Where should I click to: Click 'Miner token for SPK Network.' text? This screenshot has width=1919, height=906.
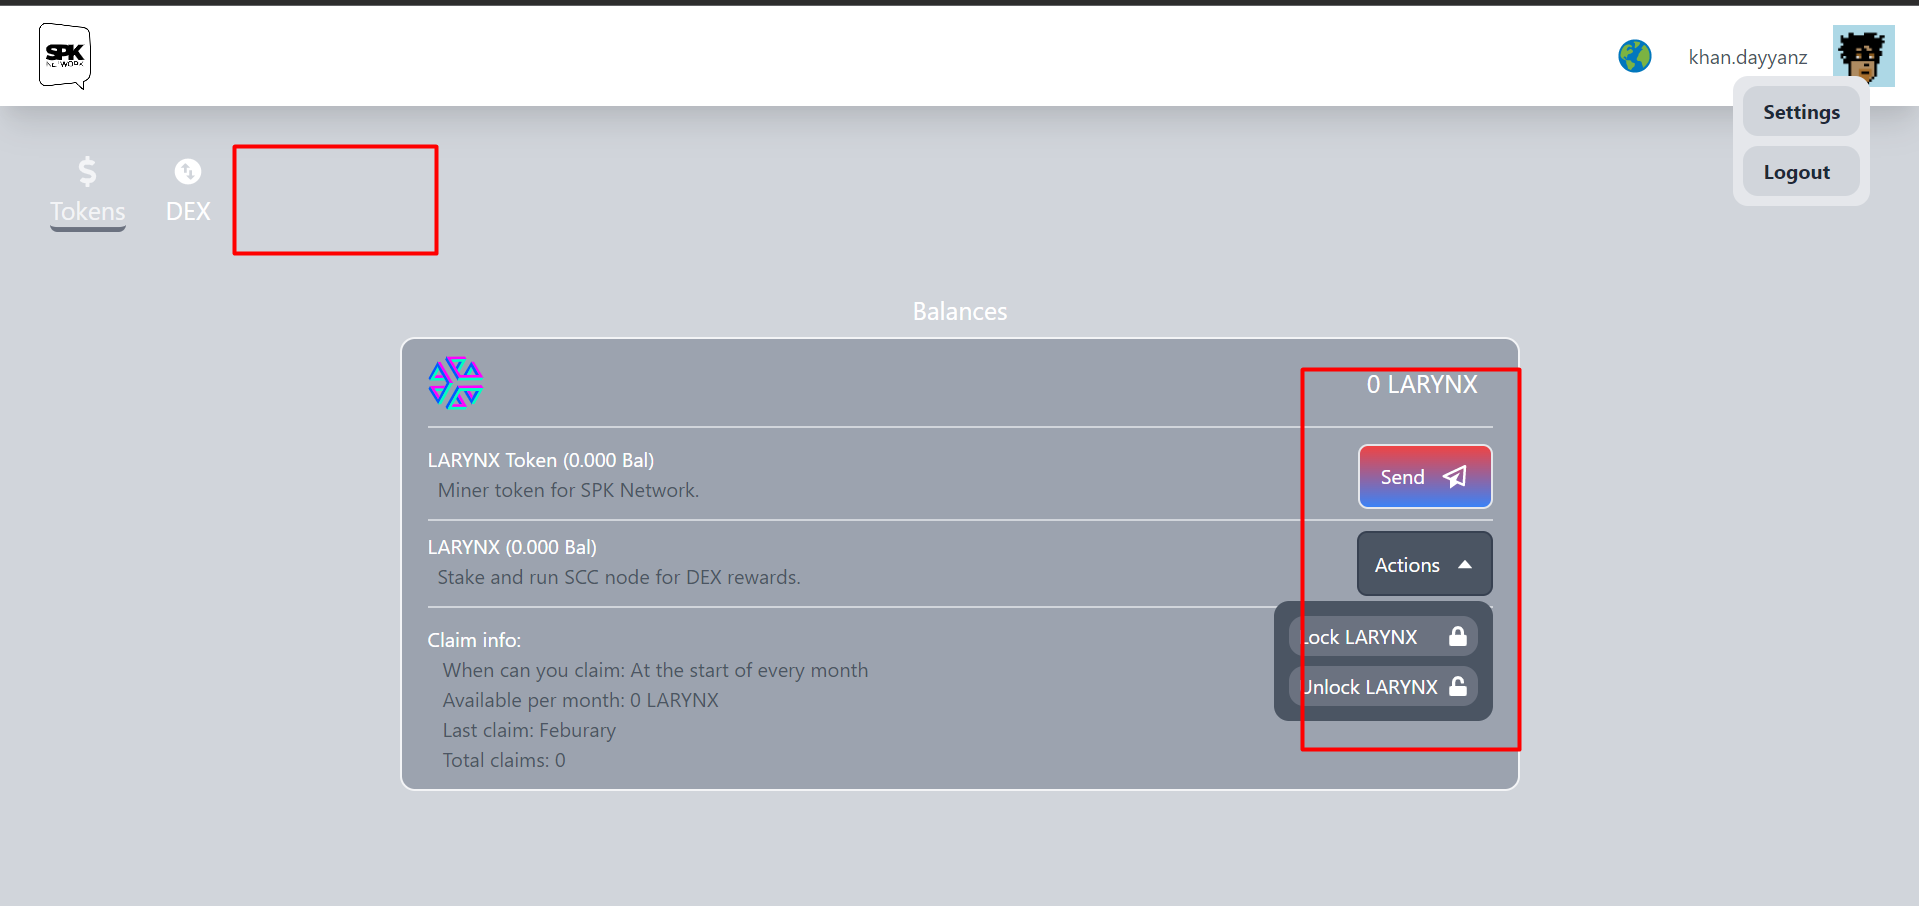568,490
